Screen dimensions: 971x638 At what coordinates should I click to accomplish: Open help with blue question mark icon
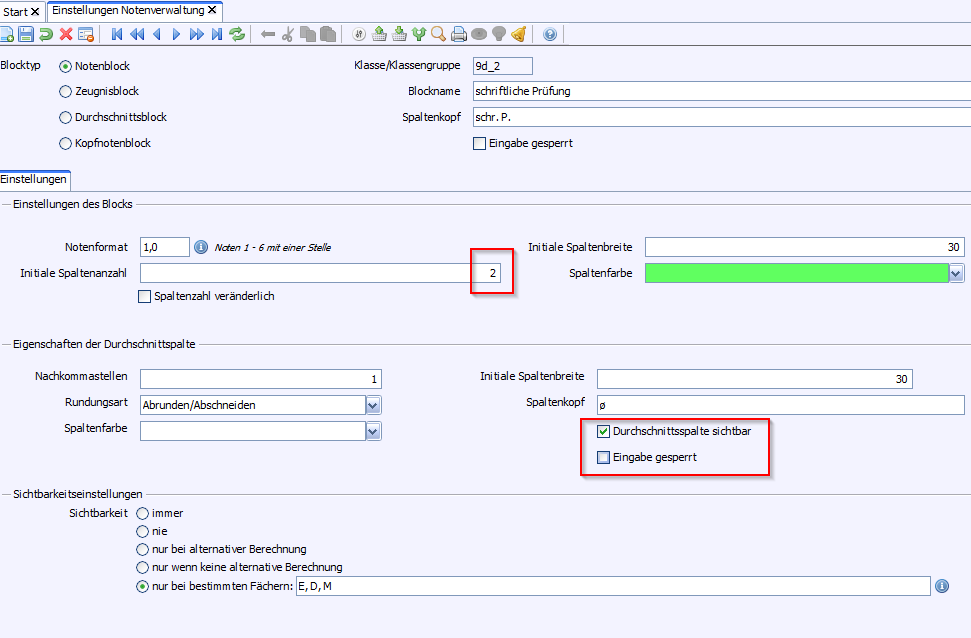tap(549, 34)
